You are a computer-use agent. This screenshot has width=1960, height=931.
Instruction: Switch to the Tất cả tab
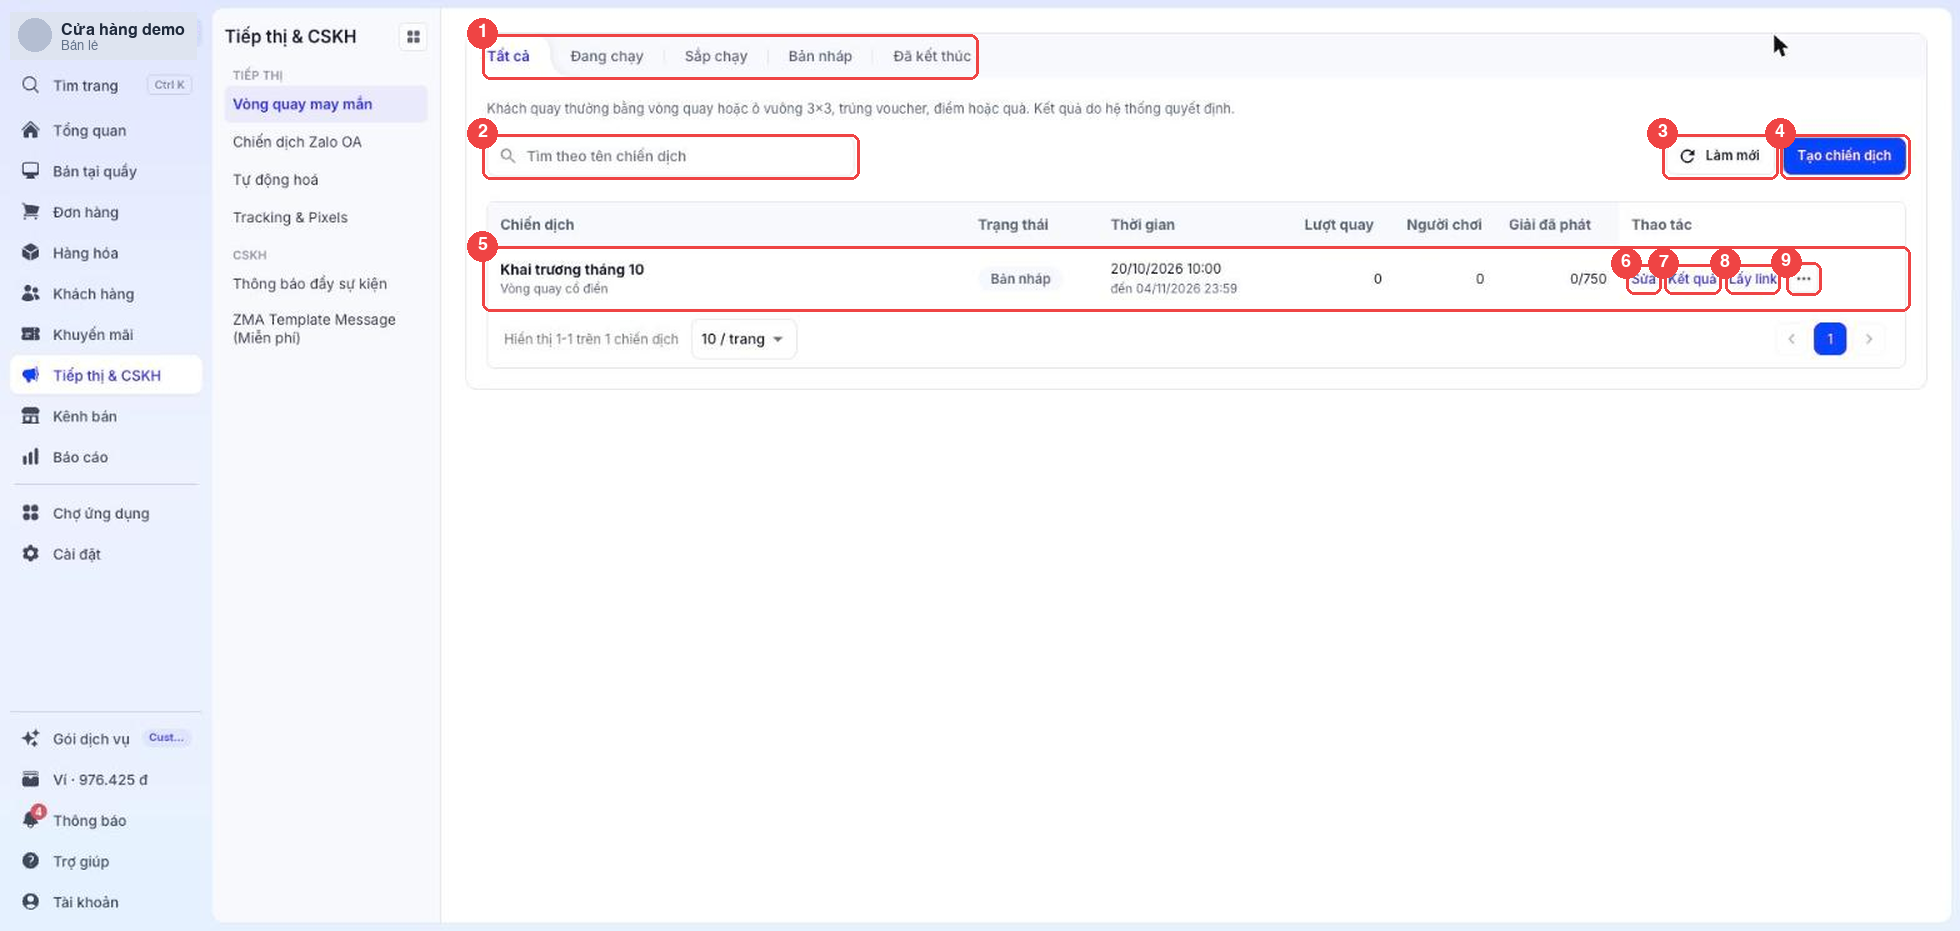point(509,56)
